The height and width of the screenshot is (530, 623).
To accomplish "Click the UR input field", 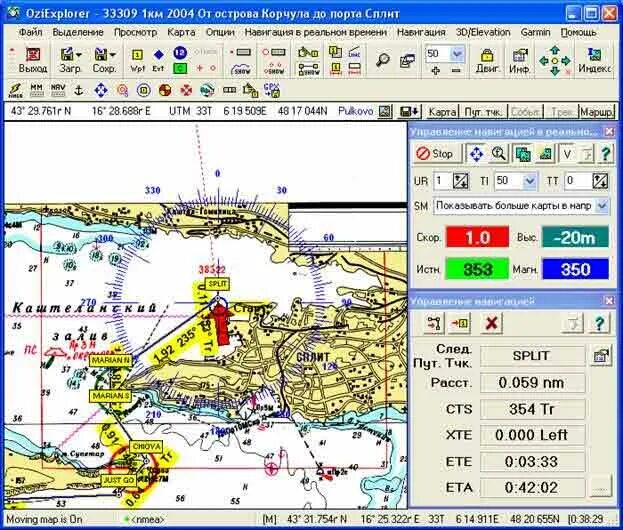I will [x=443, y=181].
